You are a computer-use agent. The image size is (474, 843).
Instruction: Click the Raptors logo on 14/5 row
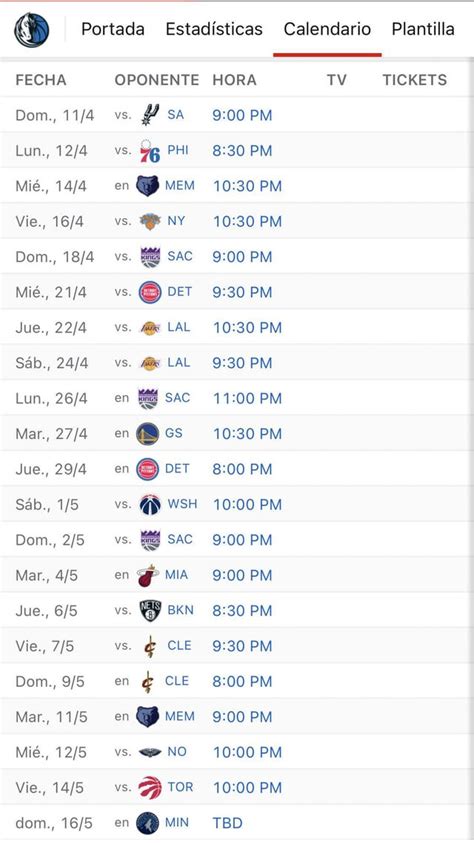pos(150,788)
